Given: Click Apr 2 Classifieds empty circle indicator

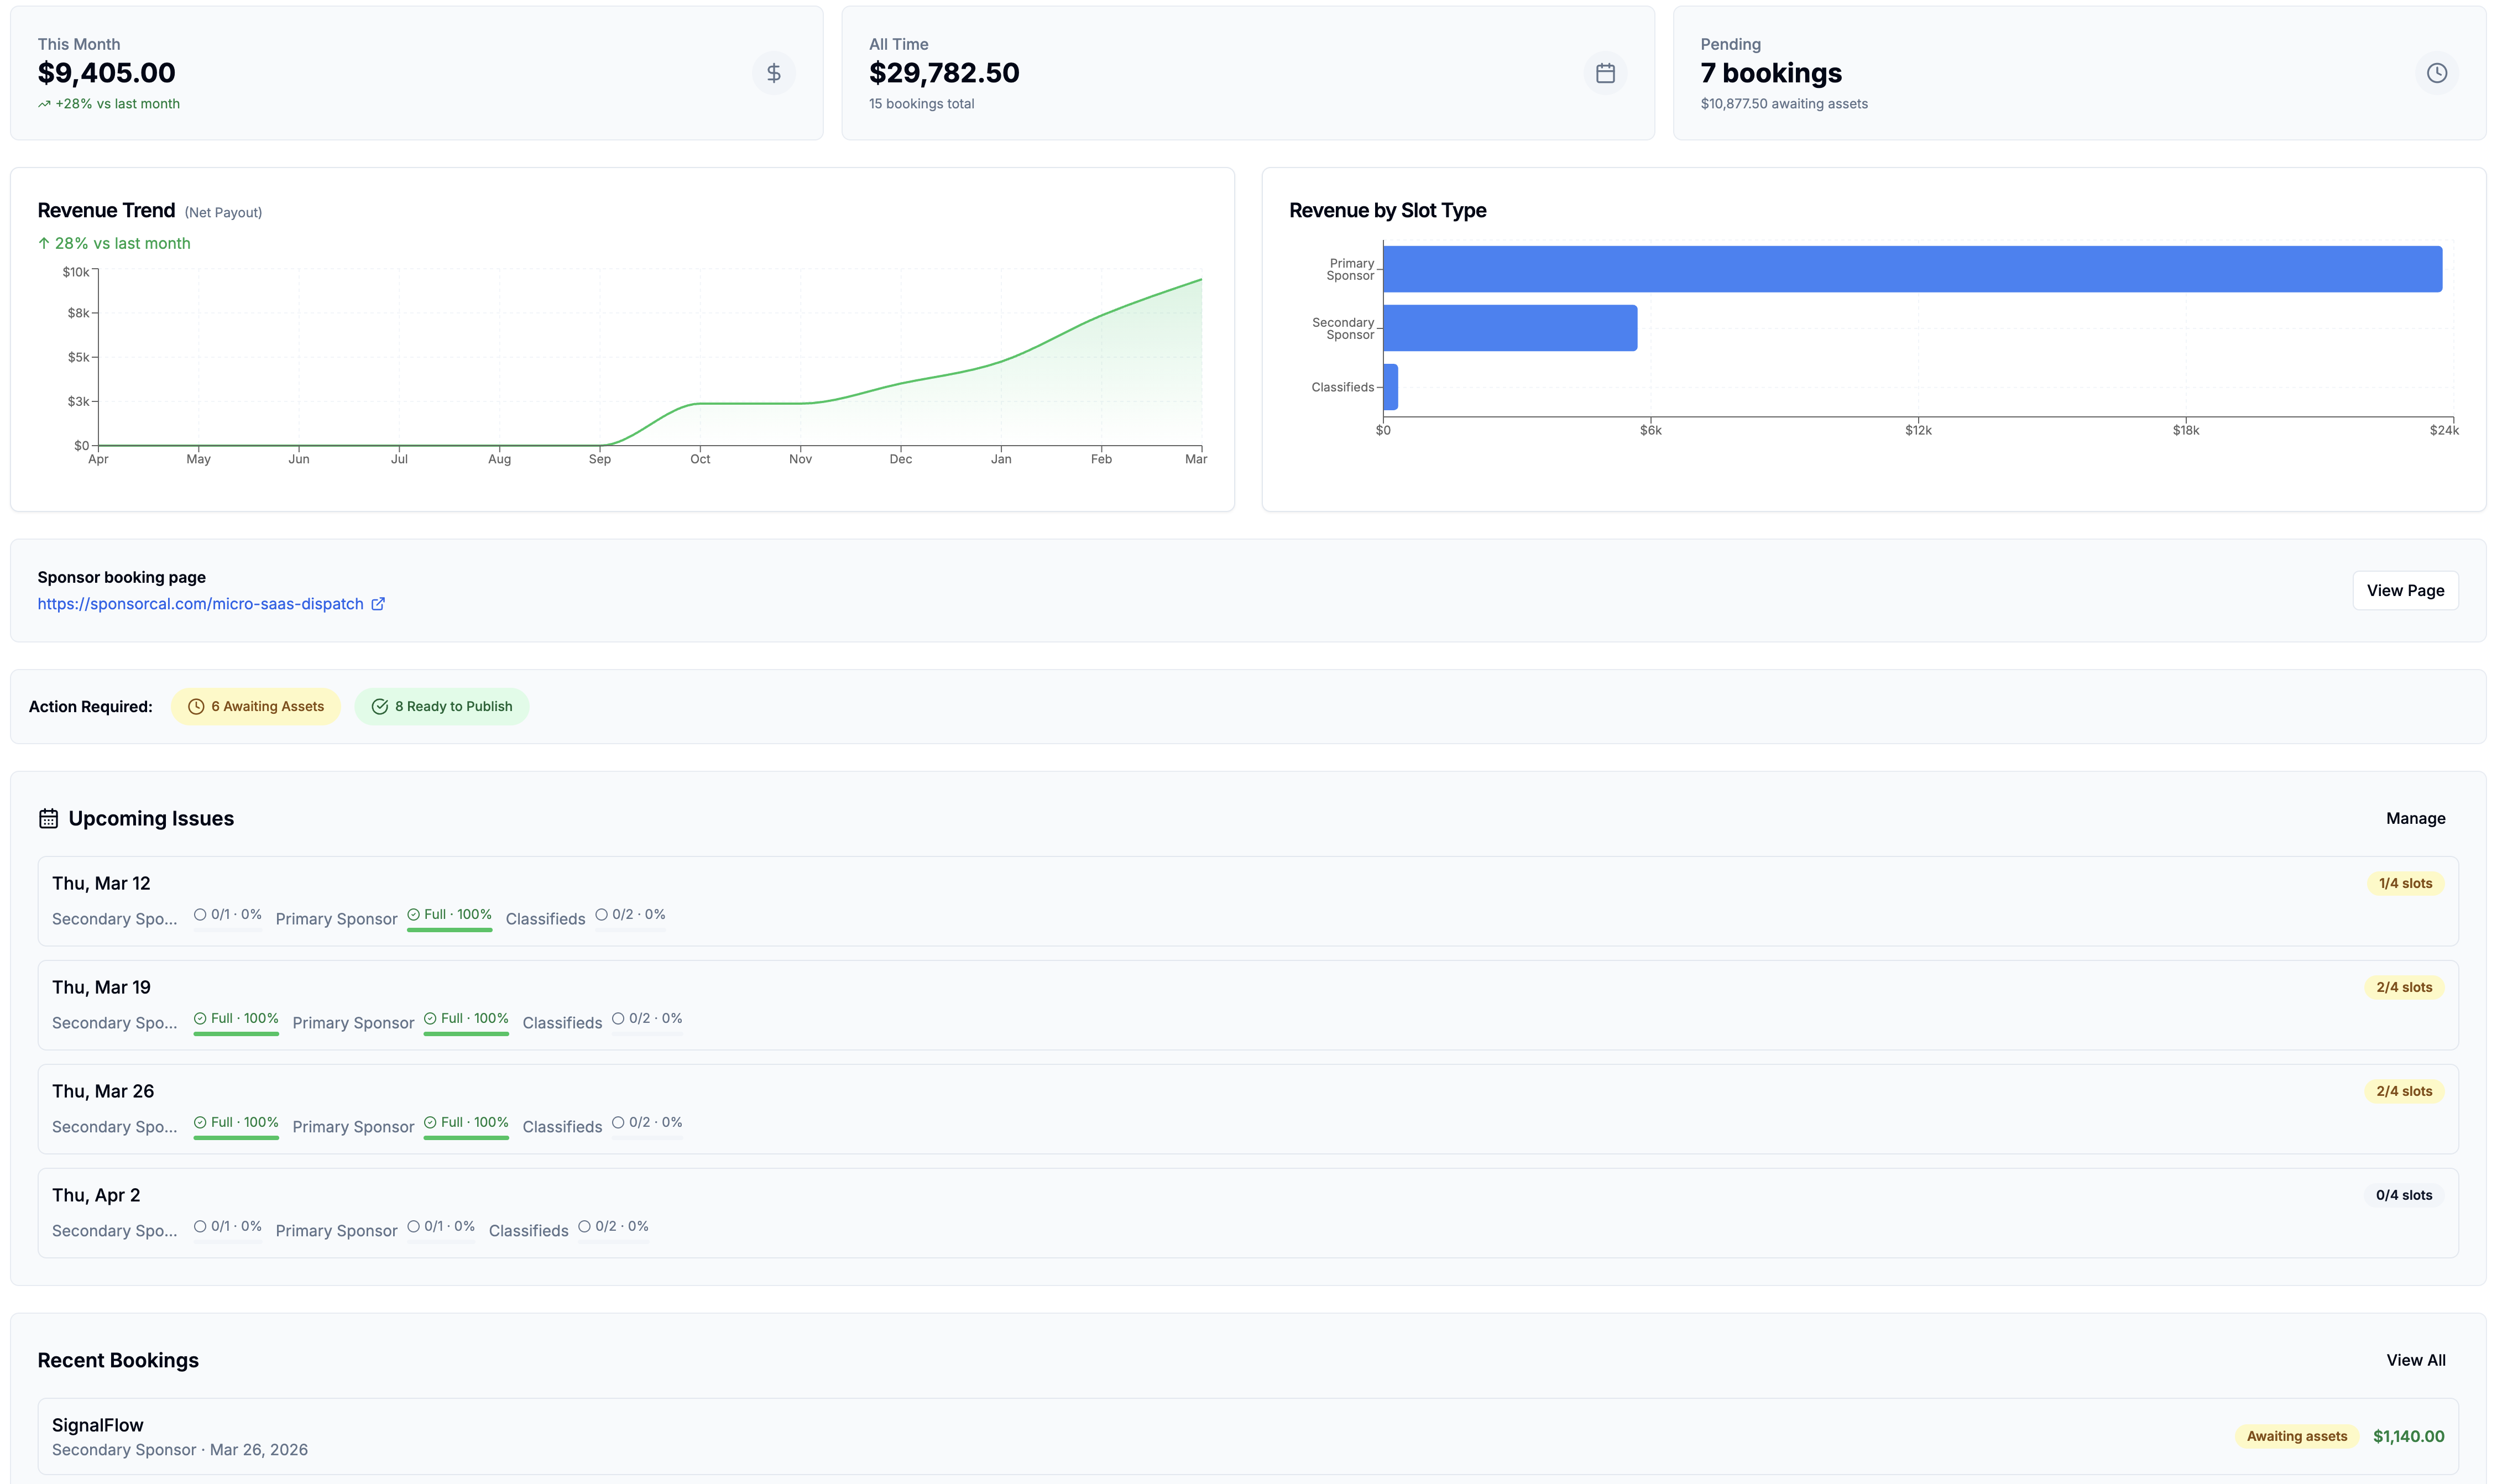Looking at the screenshot, I should (584, 1227).
